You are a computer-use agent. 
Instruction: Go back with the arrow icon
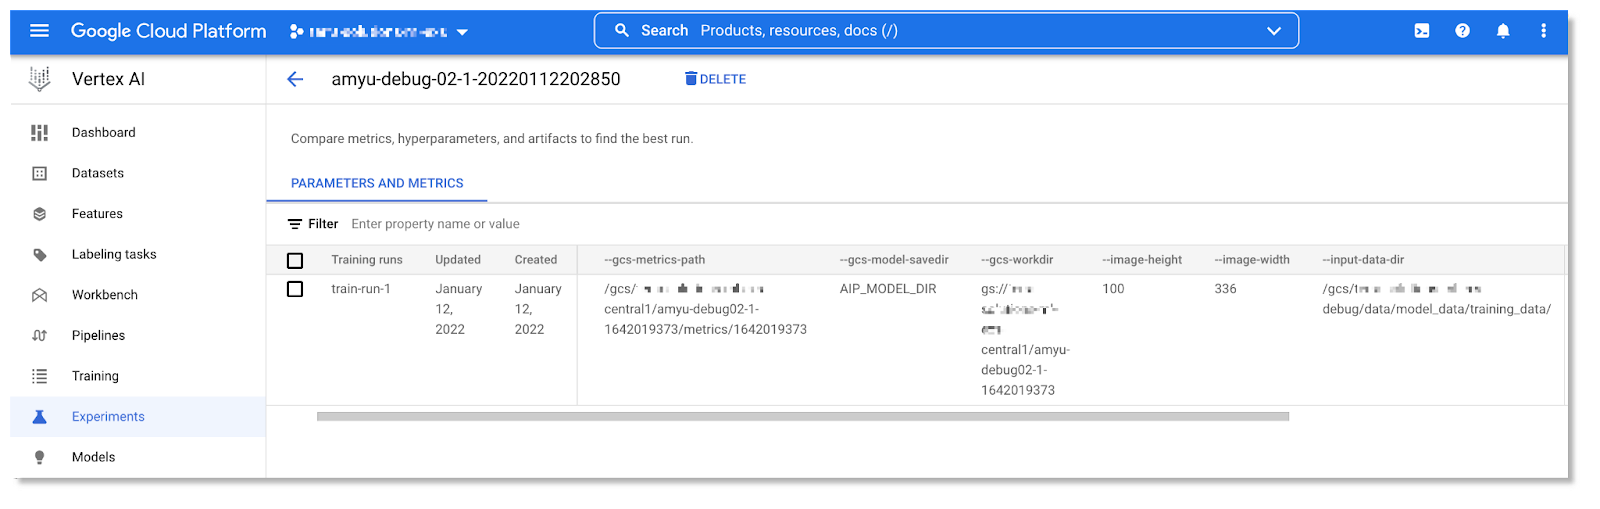click(x=295, y=79)
